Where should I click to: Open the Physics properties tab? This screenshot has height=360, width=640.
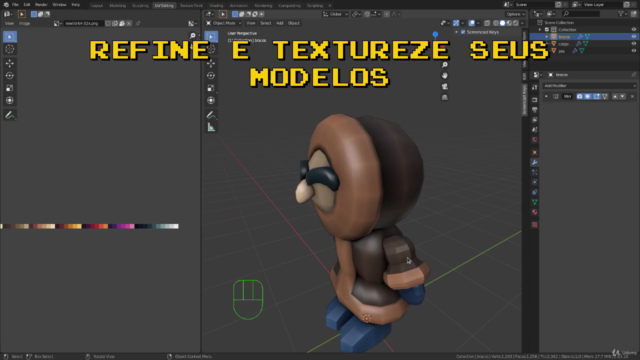coord(535,182)
